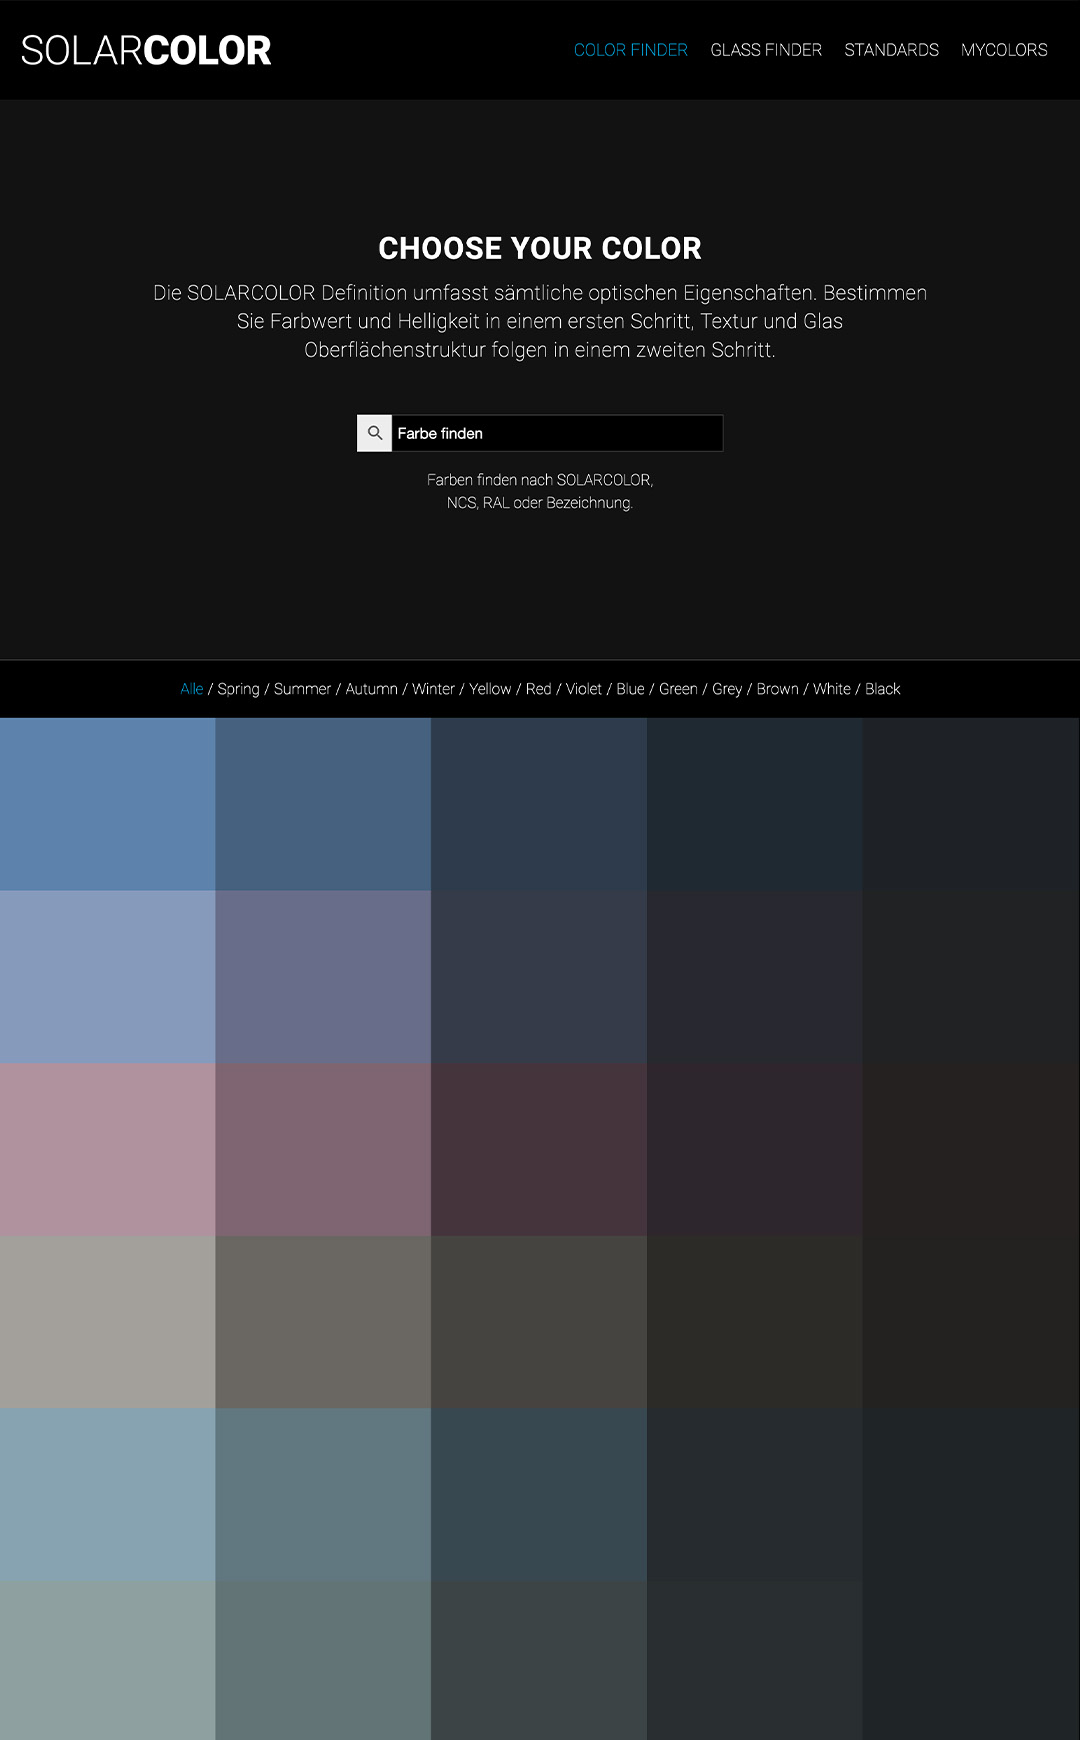Pick the bright blue swatch in top-left
The width and height of the screenshot is (1080, 1740).
(107, 804)
